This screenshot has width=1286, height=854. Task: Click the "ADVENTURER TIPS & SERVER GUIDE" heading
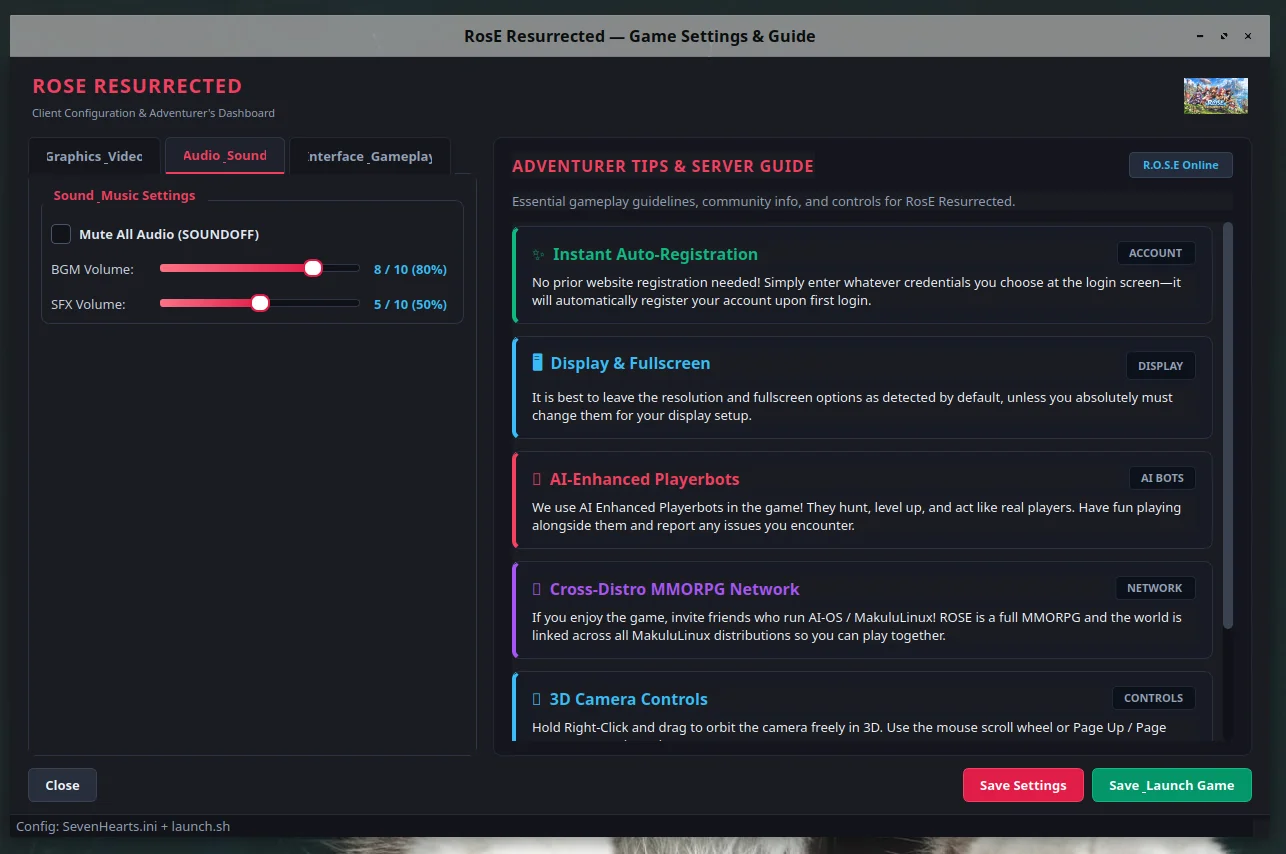[x=663, y=167]
